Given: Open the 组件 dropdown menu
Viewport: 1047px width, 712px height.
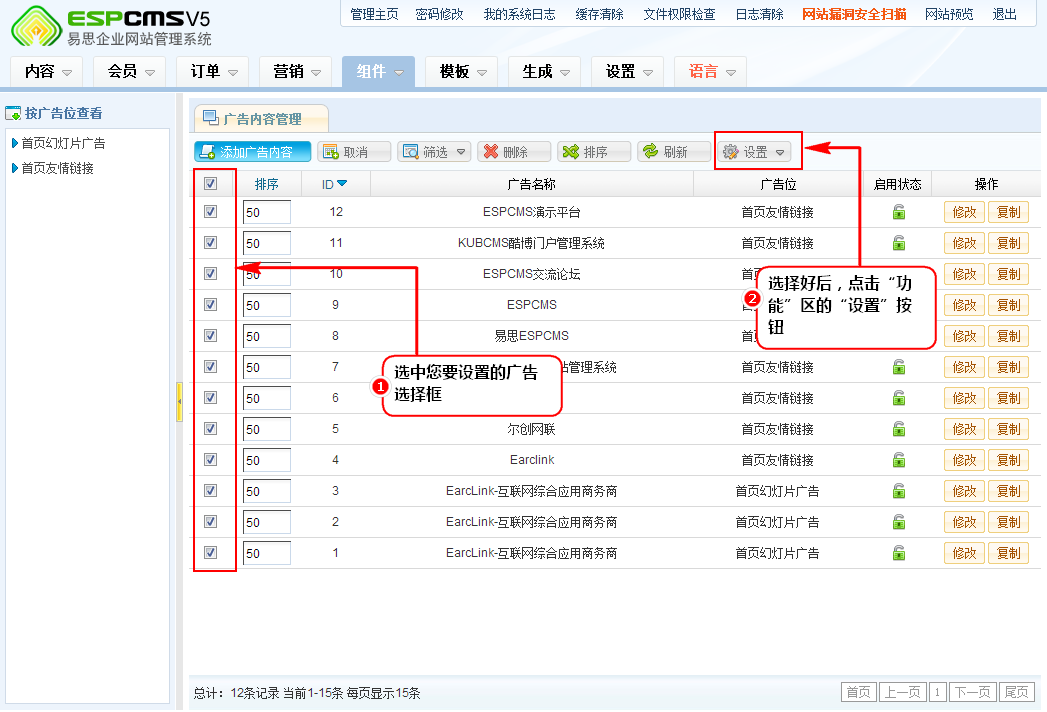Looking at the screenshot, I should pos(379,71).
